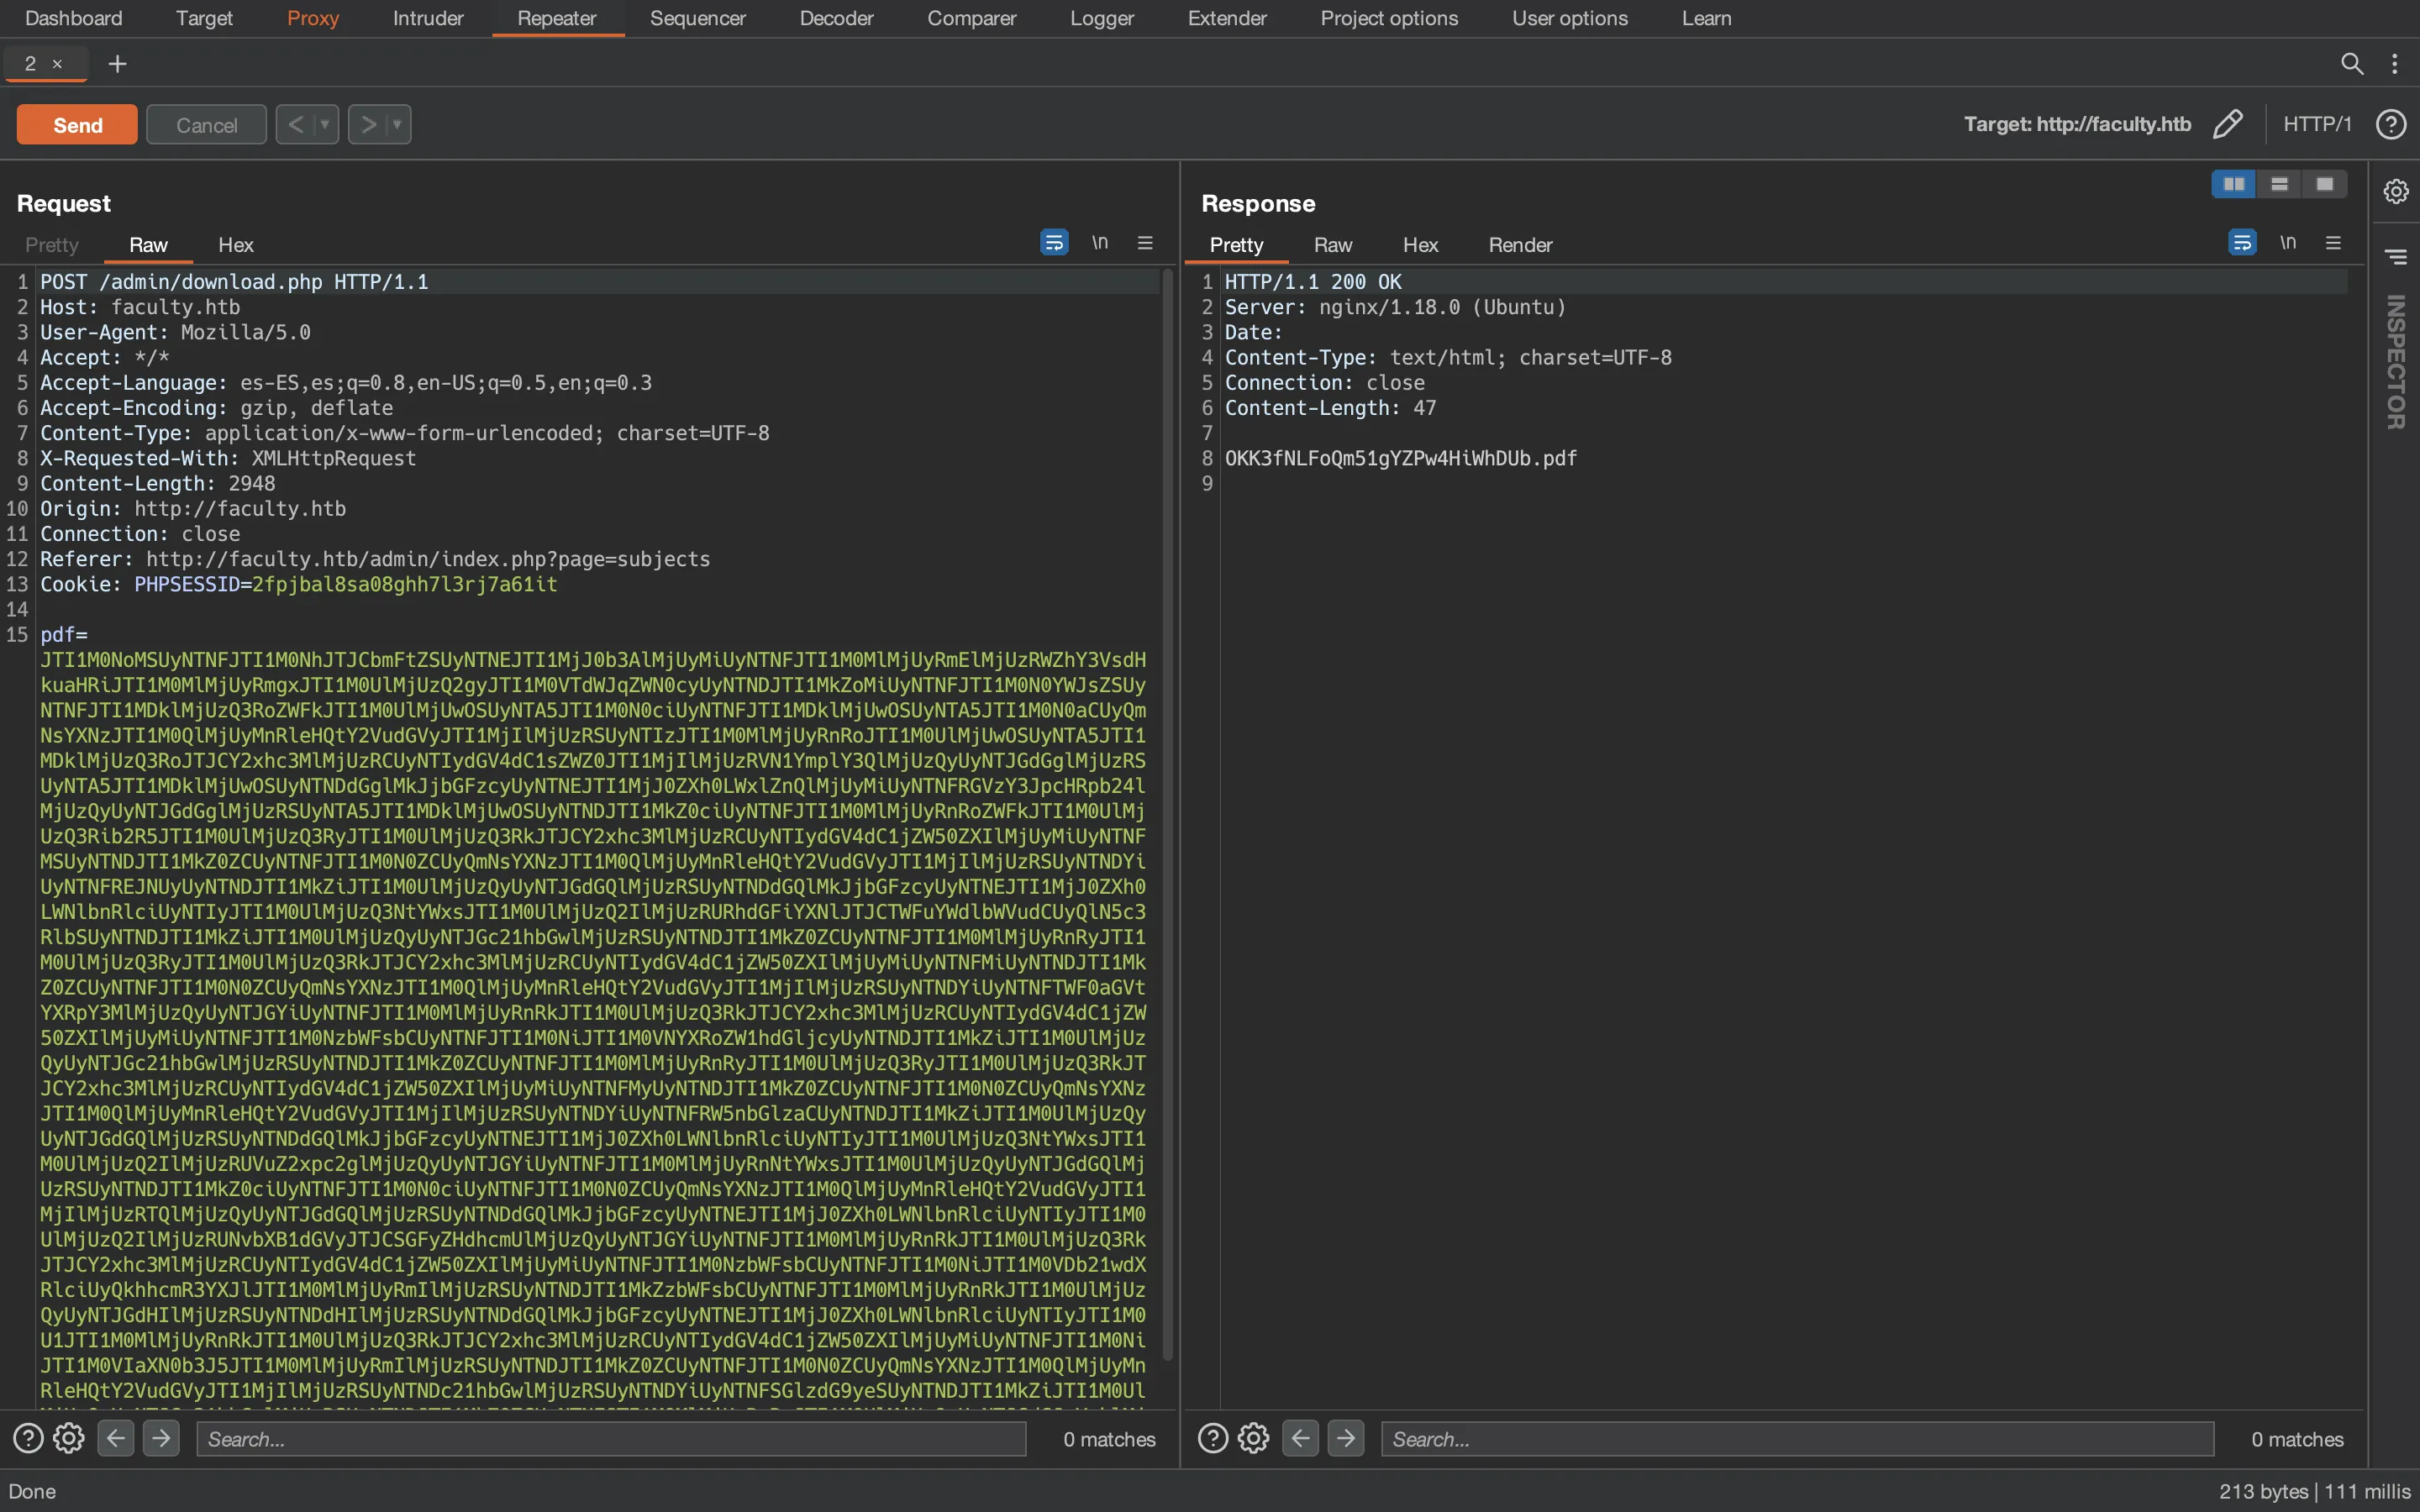Image resolution: width=2420 pixels, height=1512 pixels.
Task: Open Response search settings gear
Action: pos(1254,1438)
